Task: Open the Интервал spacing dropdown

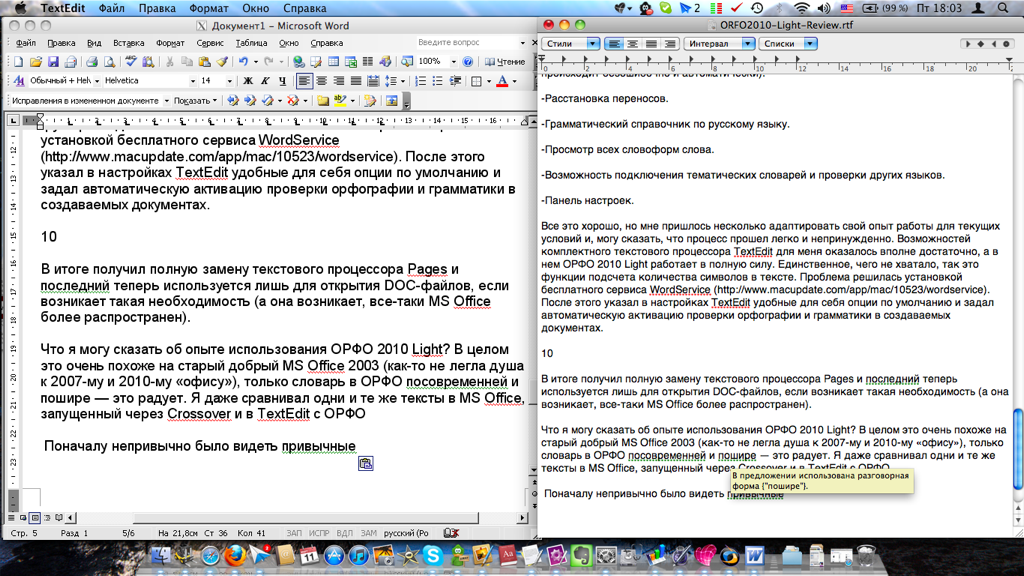Action: tap(718, 44)
